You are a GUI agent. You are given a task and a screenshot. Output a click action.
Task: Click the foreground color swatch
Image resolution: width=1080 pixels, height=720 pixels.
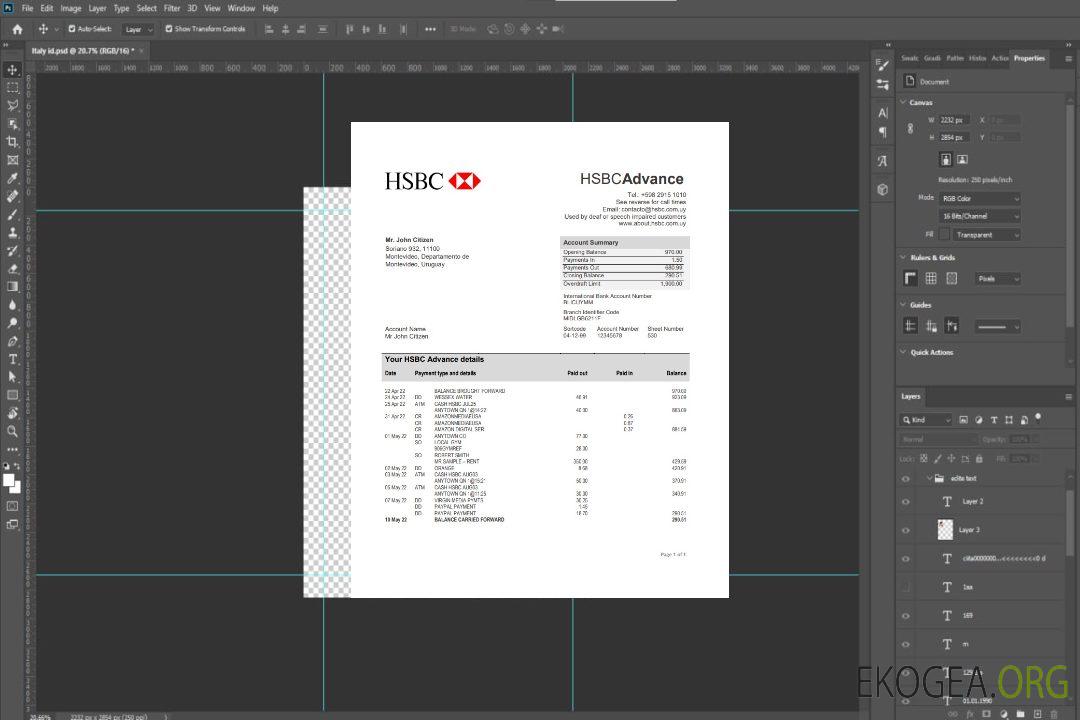[9, 481]
